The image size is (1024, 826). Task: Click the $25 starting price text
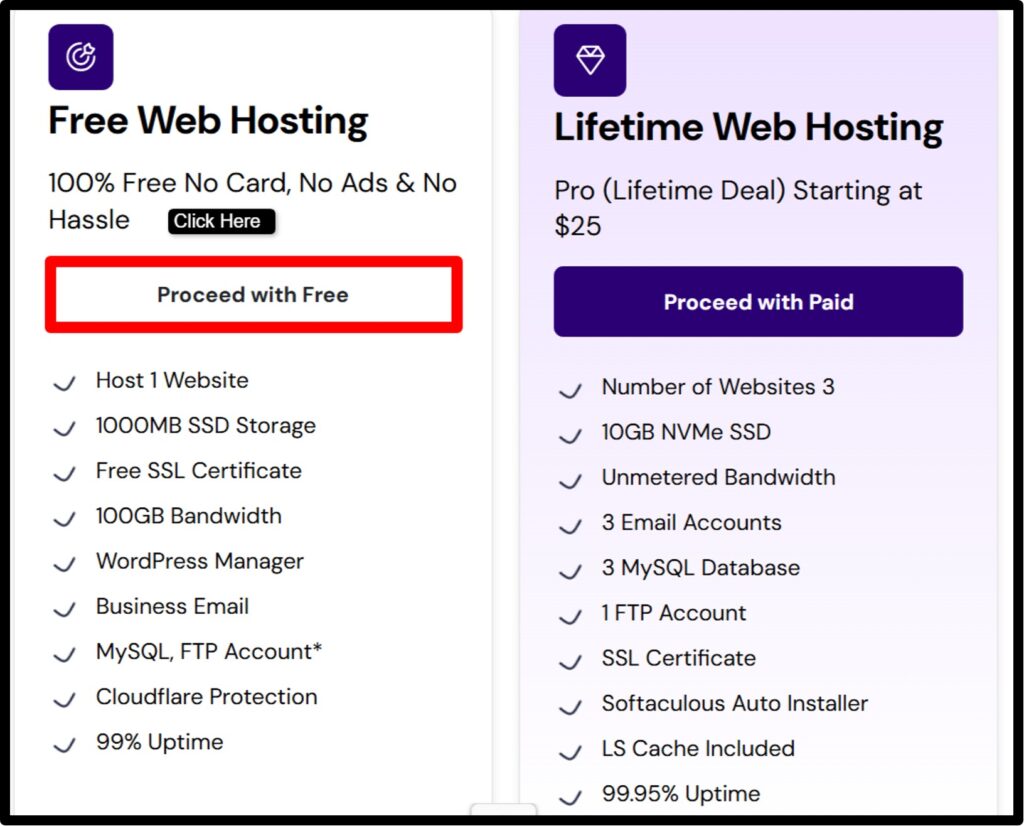pyautogui.click(x=578, y=227)
